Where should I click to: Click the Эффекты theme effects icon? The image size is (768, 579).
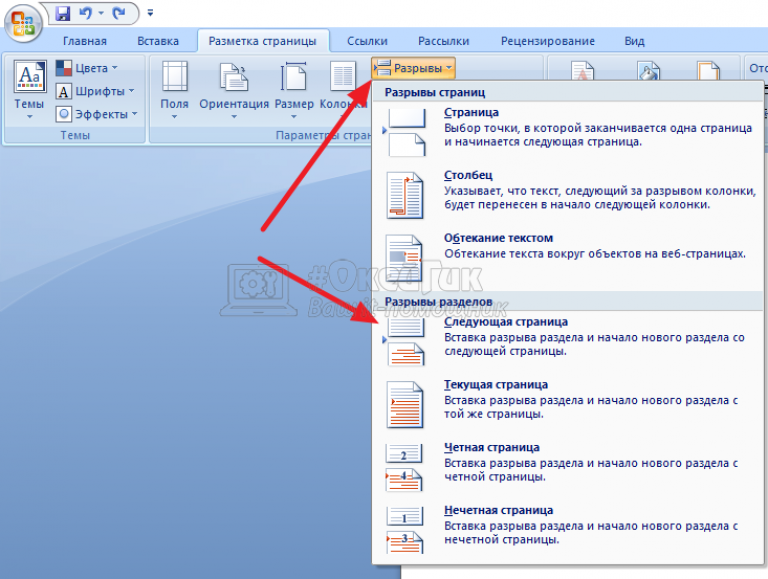tap(64, 114)
